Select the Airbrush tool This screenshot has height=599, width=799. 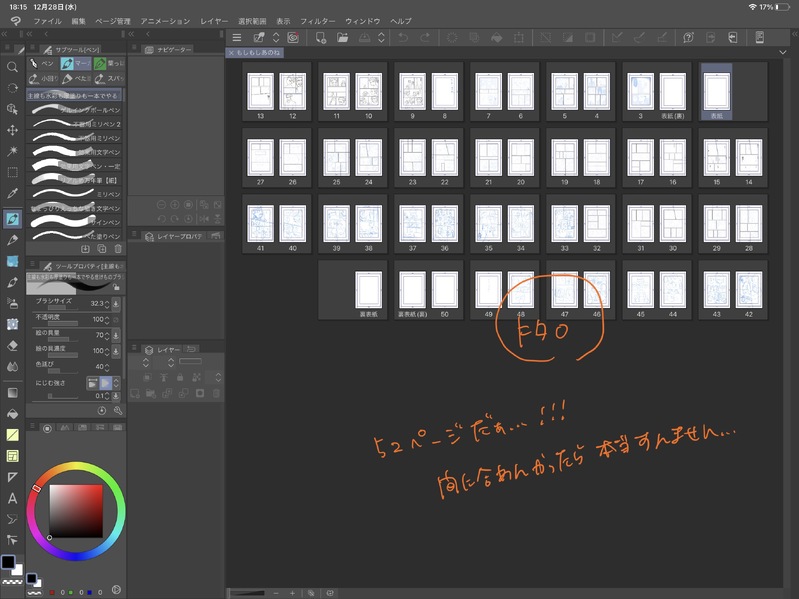[x=12, y=304]
